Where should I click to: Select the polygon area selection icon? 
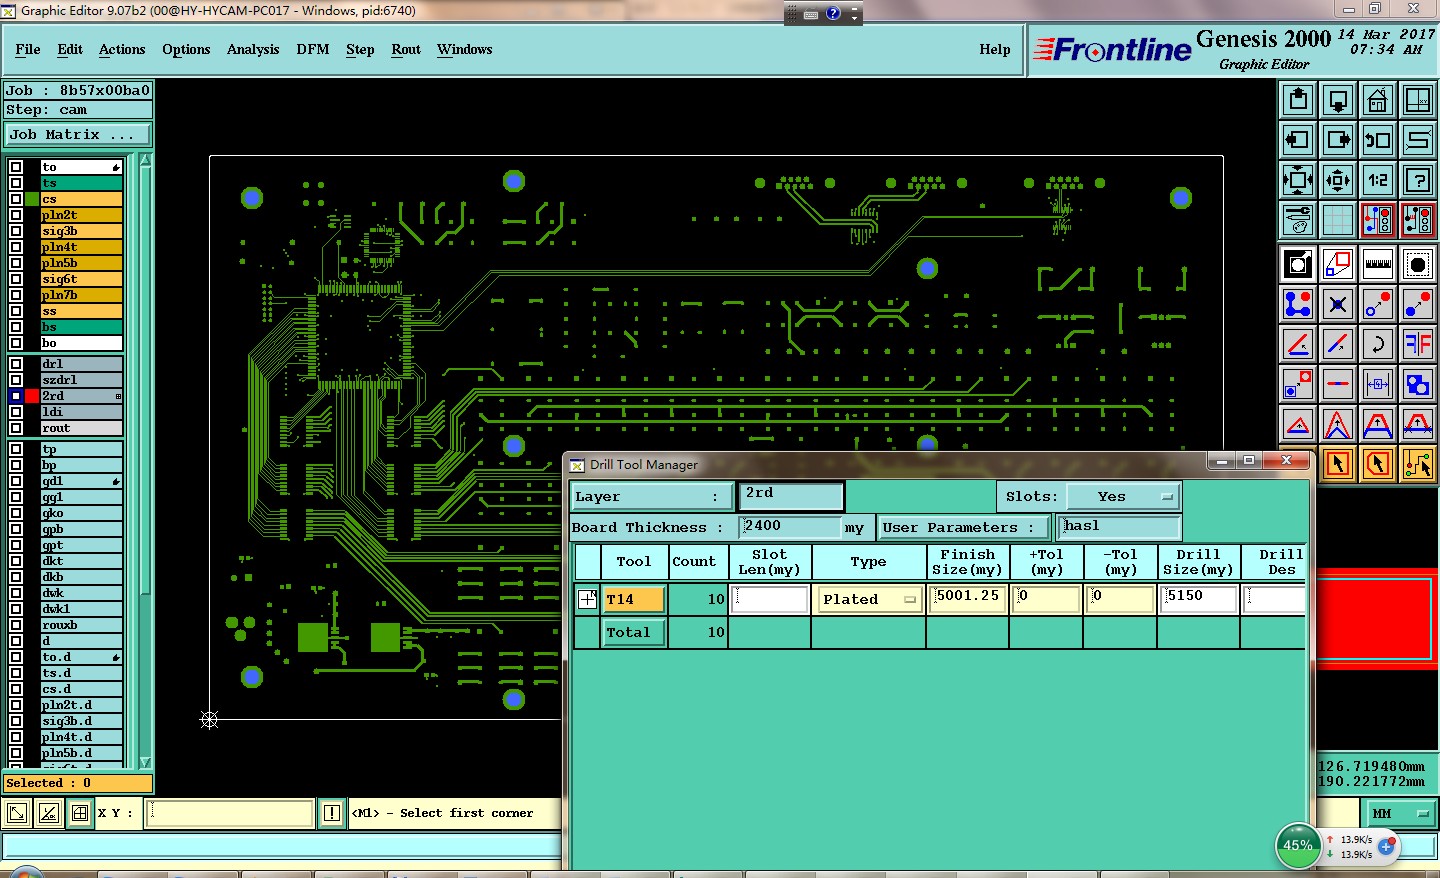[1338, 264]
